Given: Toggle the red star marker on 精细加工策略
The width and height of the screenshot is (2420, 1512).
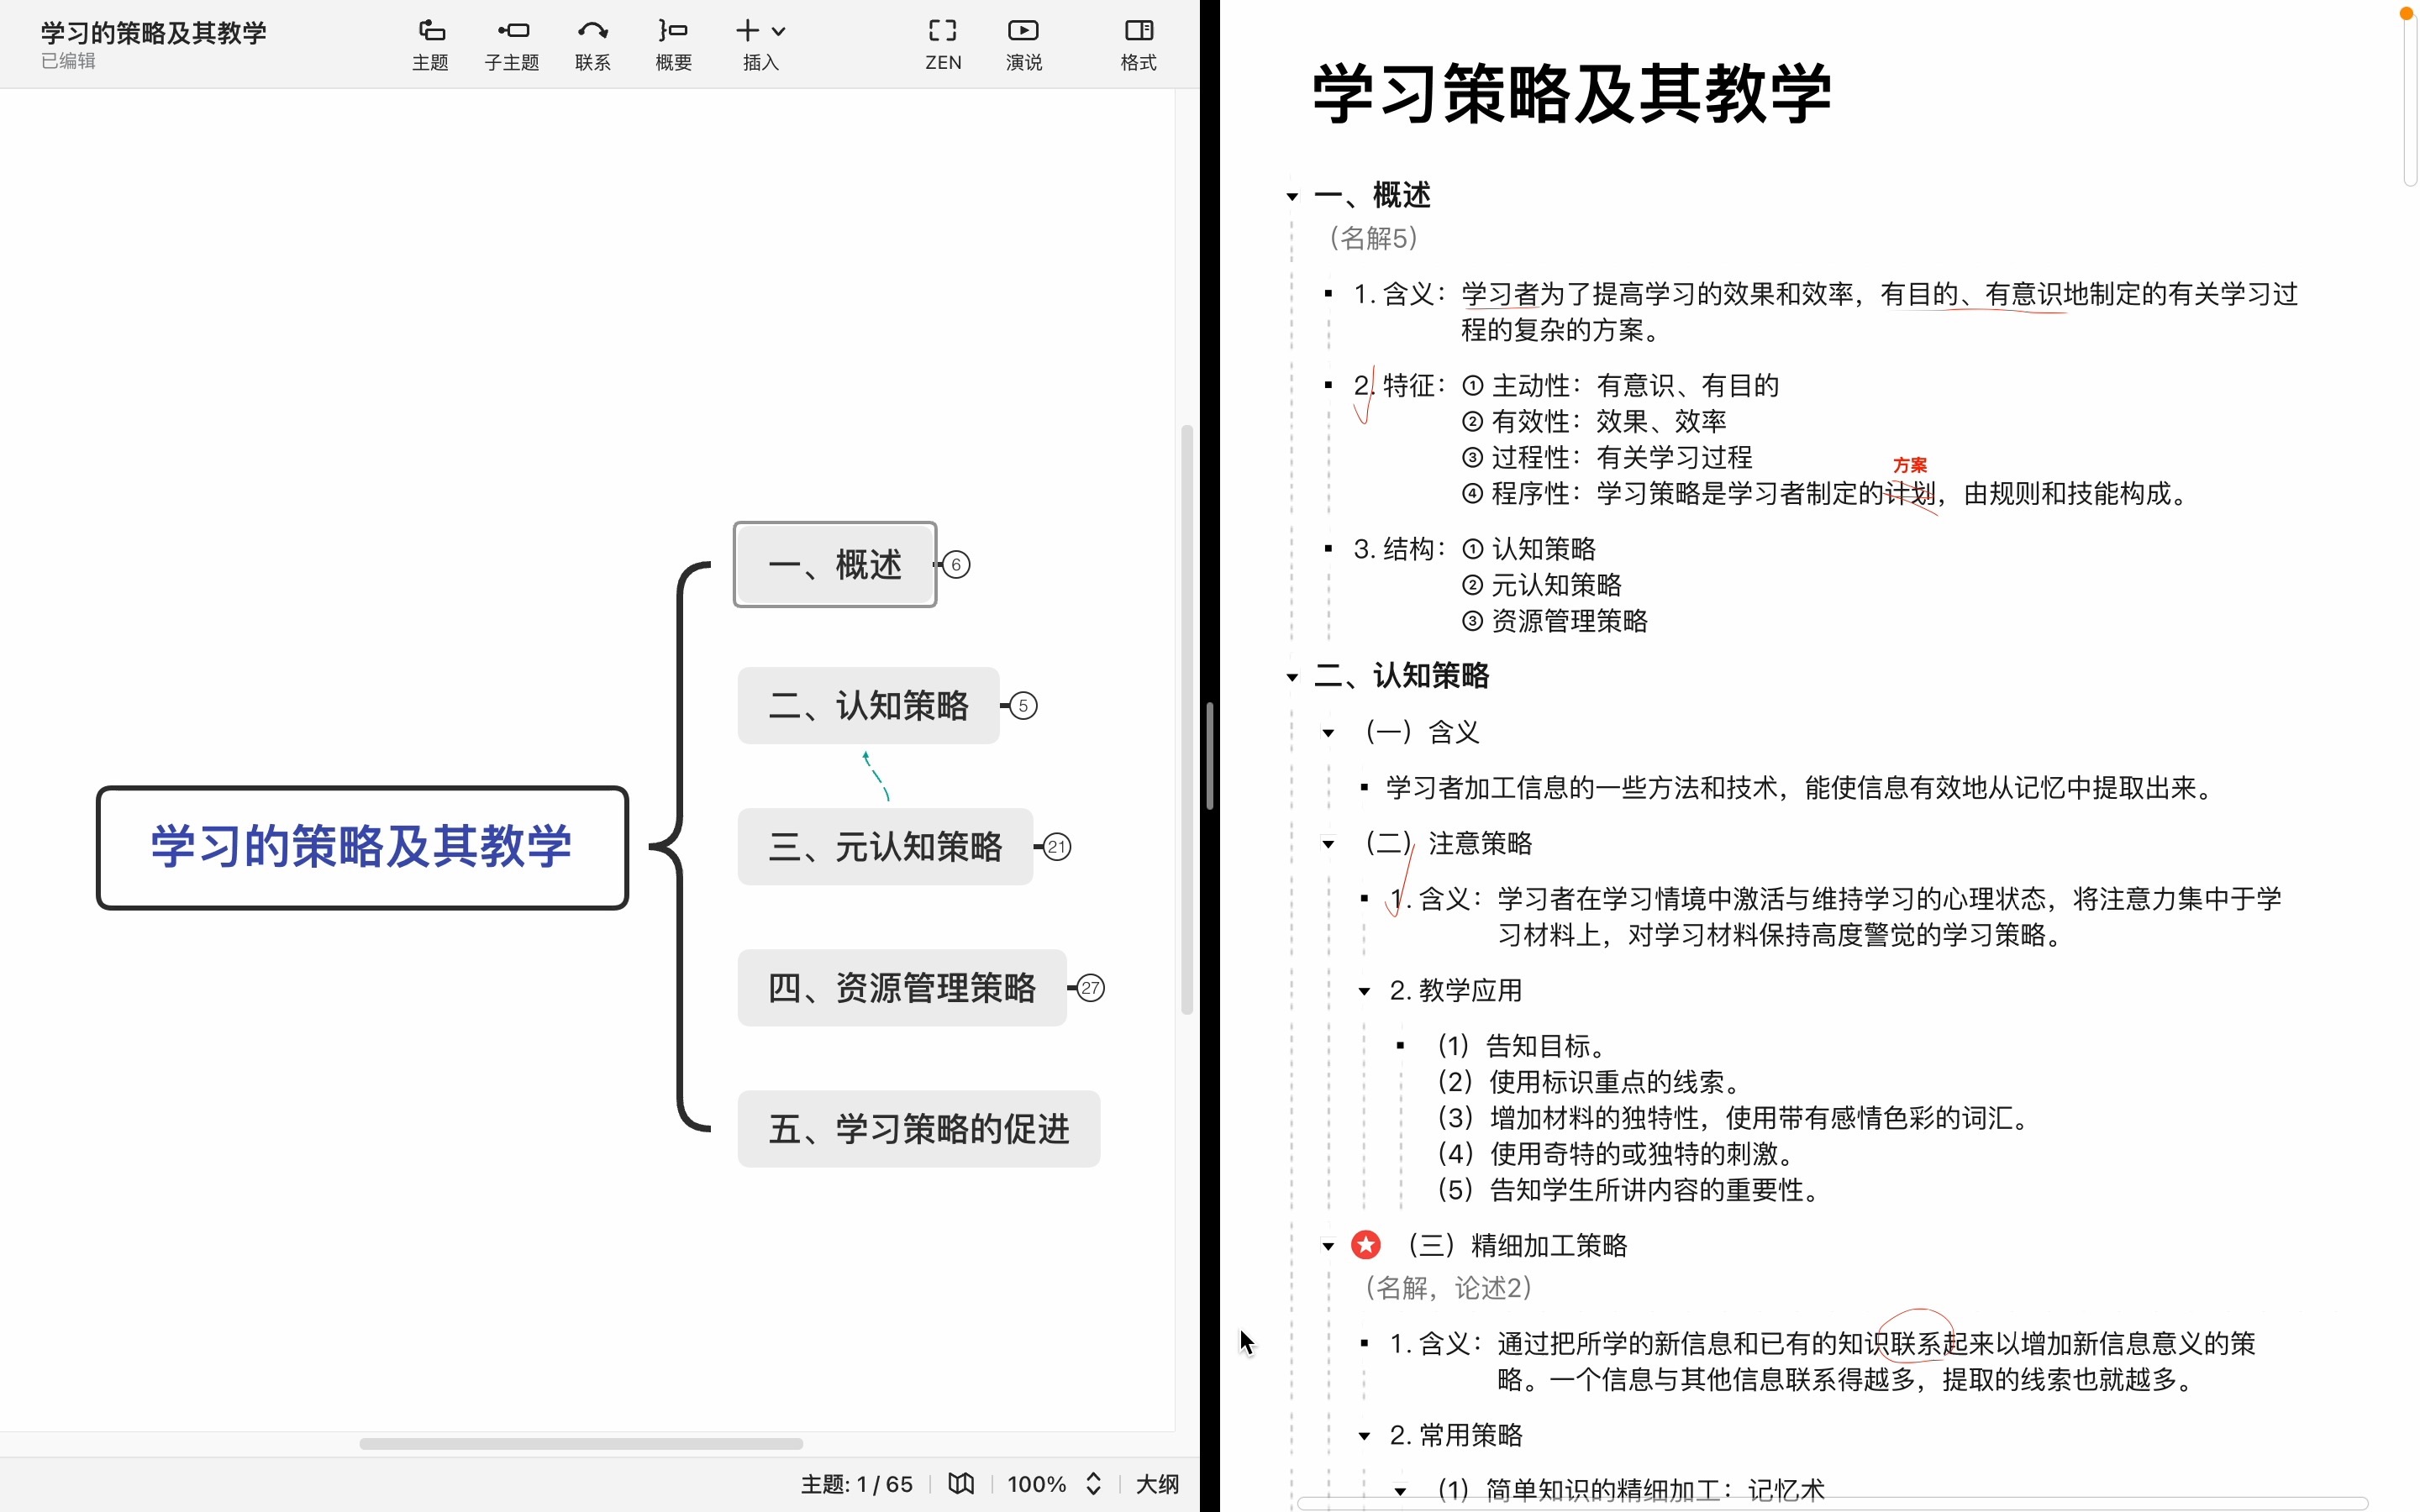Looking at the screenshot, I should click(1366, 1244).
